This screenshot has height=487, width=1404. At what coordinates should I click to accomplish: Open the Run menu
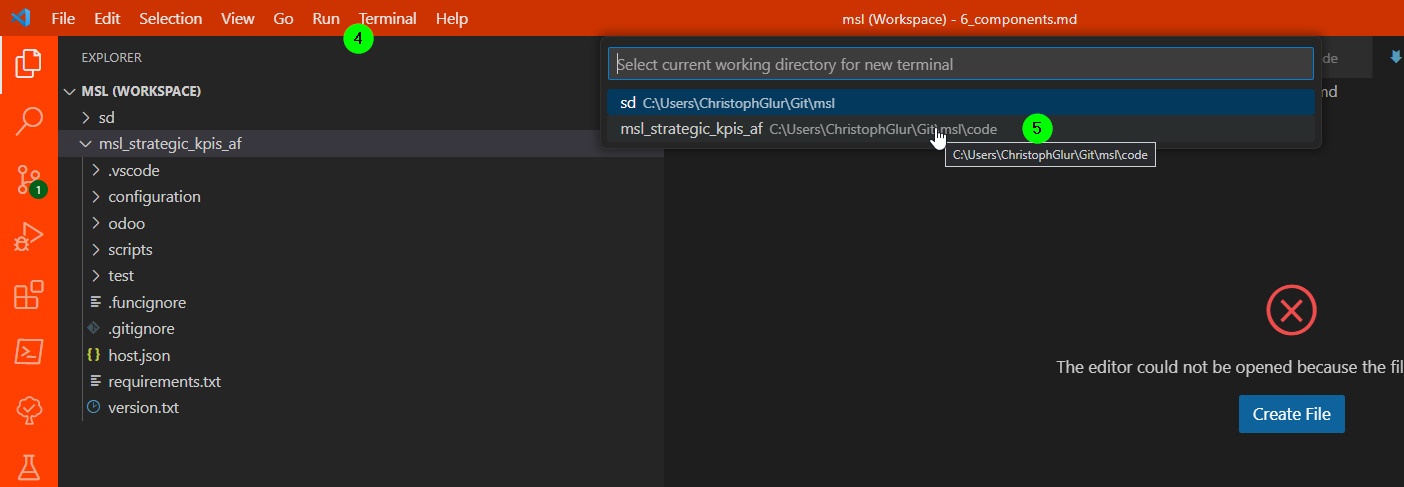(x=326, y=18)
